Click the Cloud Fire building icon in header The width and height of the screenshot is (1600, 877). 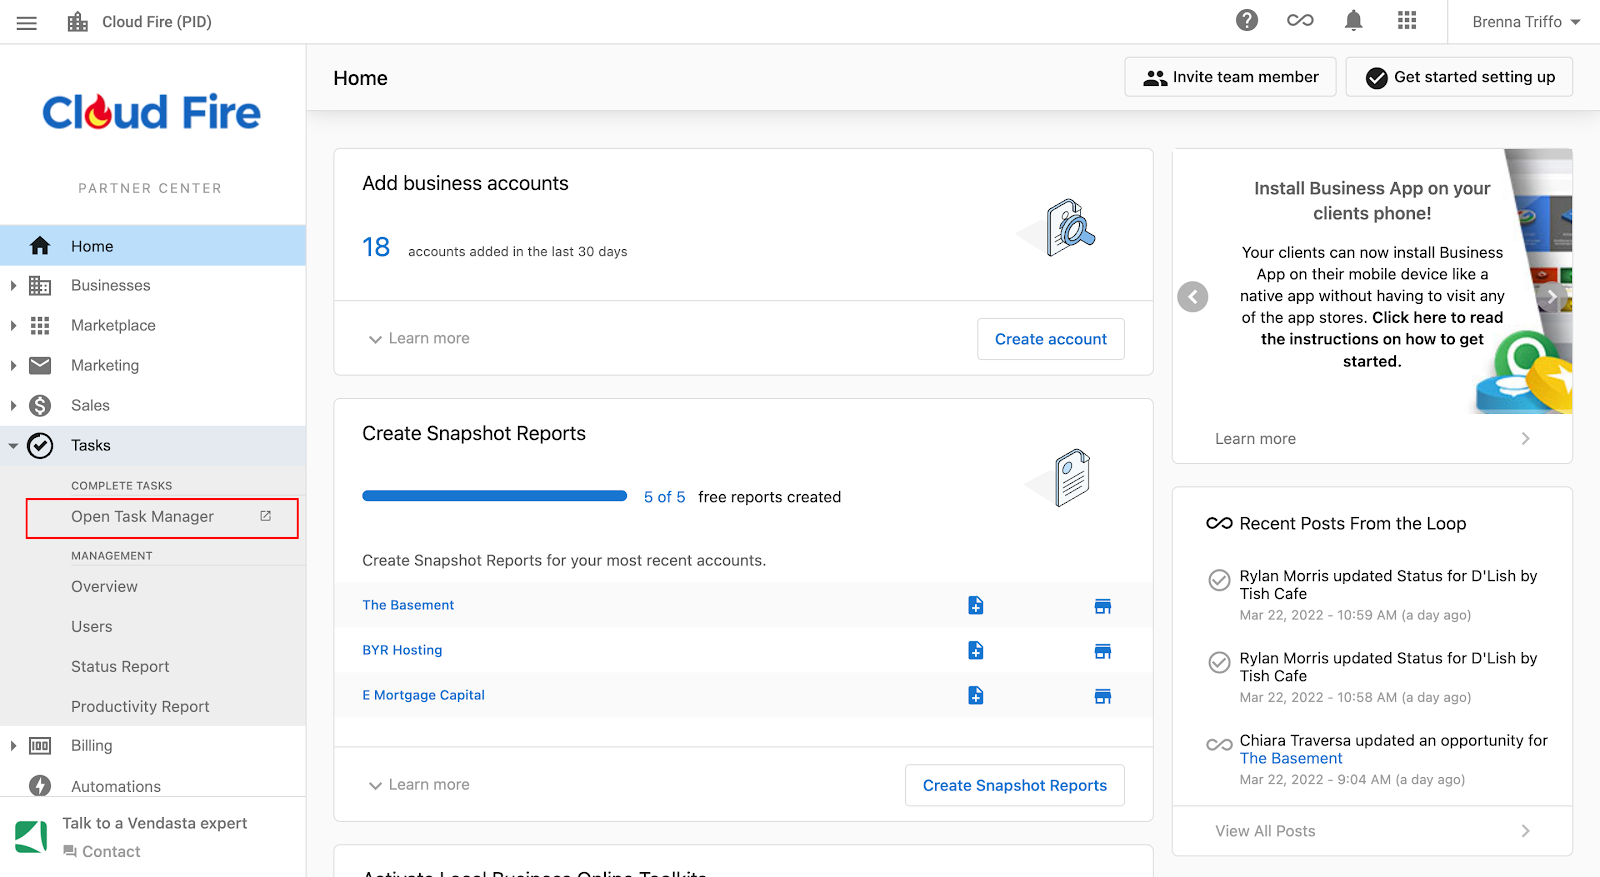click(78, 22)
